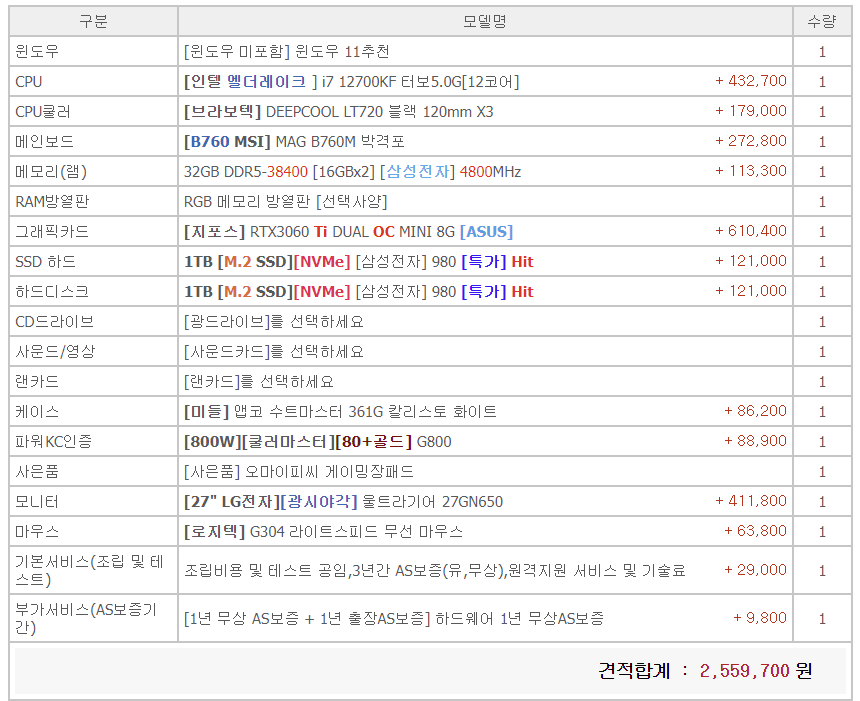Select the SSD 하드 category label

coord(46,262)
